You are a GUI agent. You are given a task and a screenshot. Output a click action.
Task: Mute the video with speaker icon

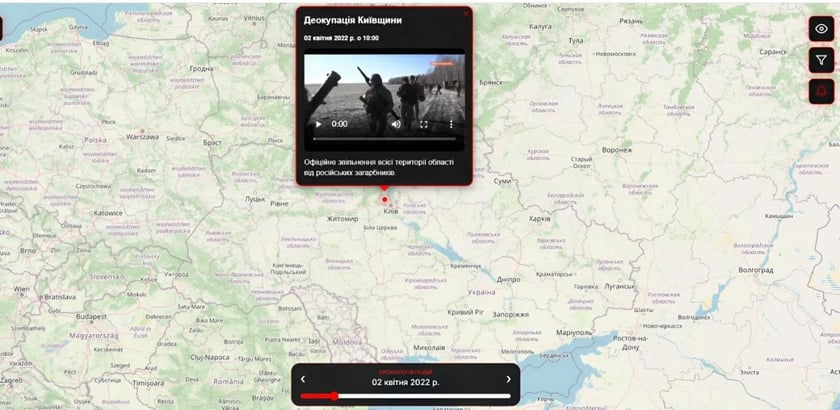click(396, 124)
